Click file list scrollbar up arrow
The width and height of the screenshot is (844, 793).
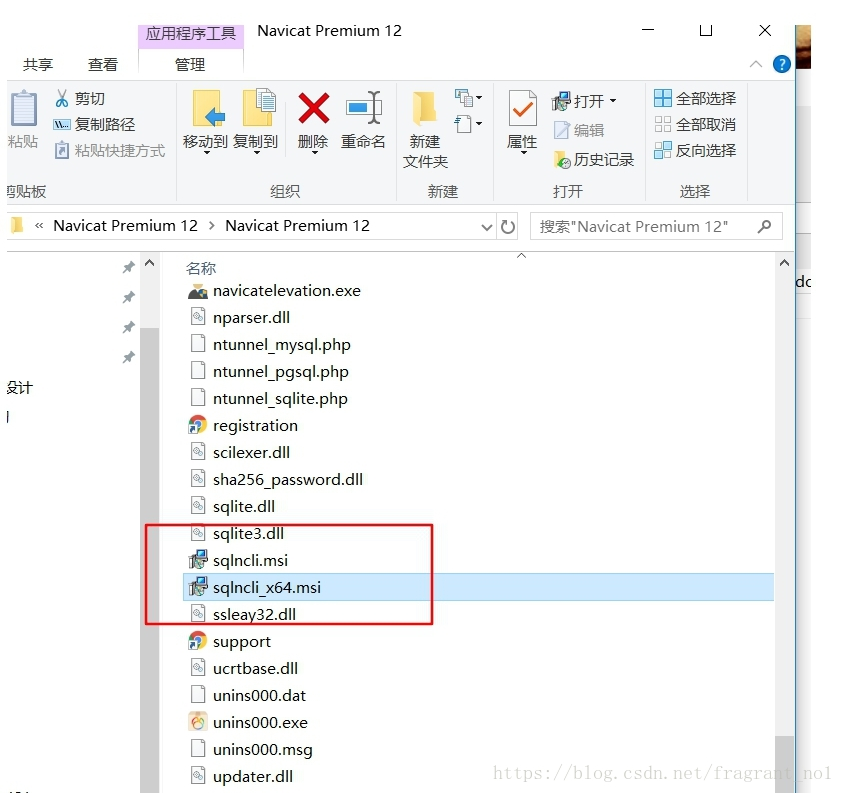click(x=784, y=263)
